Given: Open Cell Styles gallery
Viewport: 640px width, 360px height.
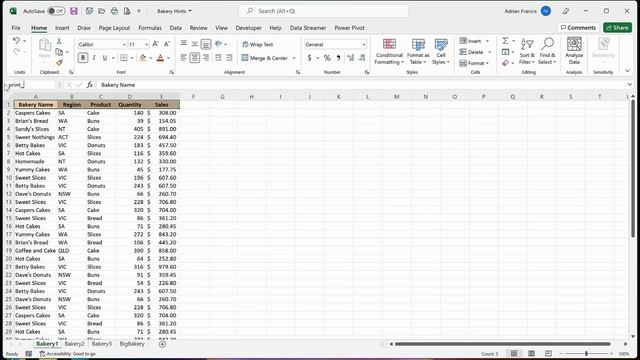Looking at the screenshot, I should 441,51.
